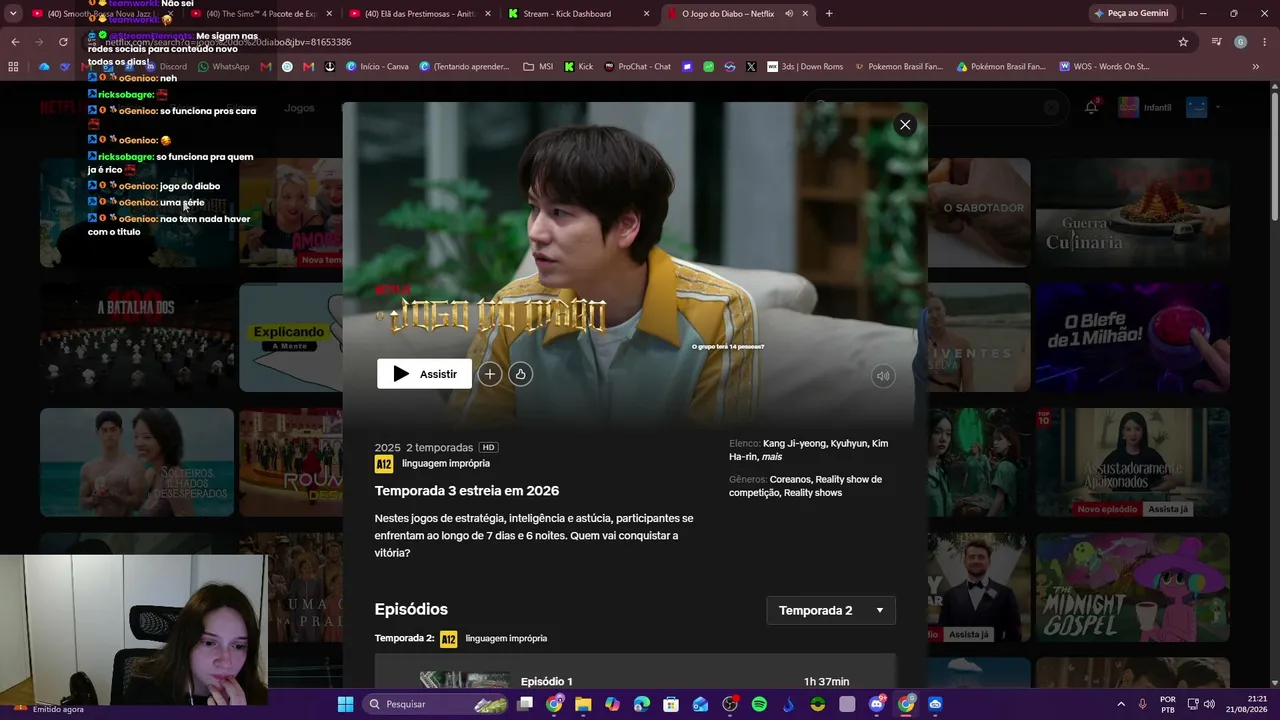Open the Kick bookmark
Screen dimensions: 1280x720
tap(579, 67)
